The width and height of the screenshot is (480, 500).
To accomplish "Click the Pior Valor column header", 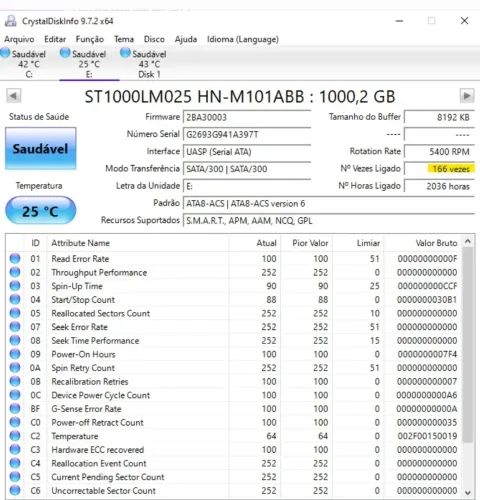I will pos(307,243).
